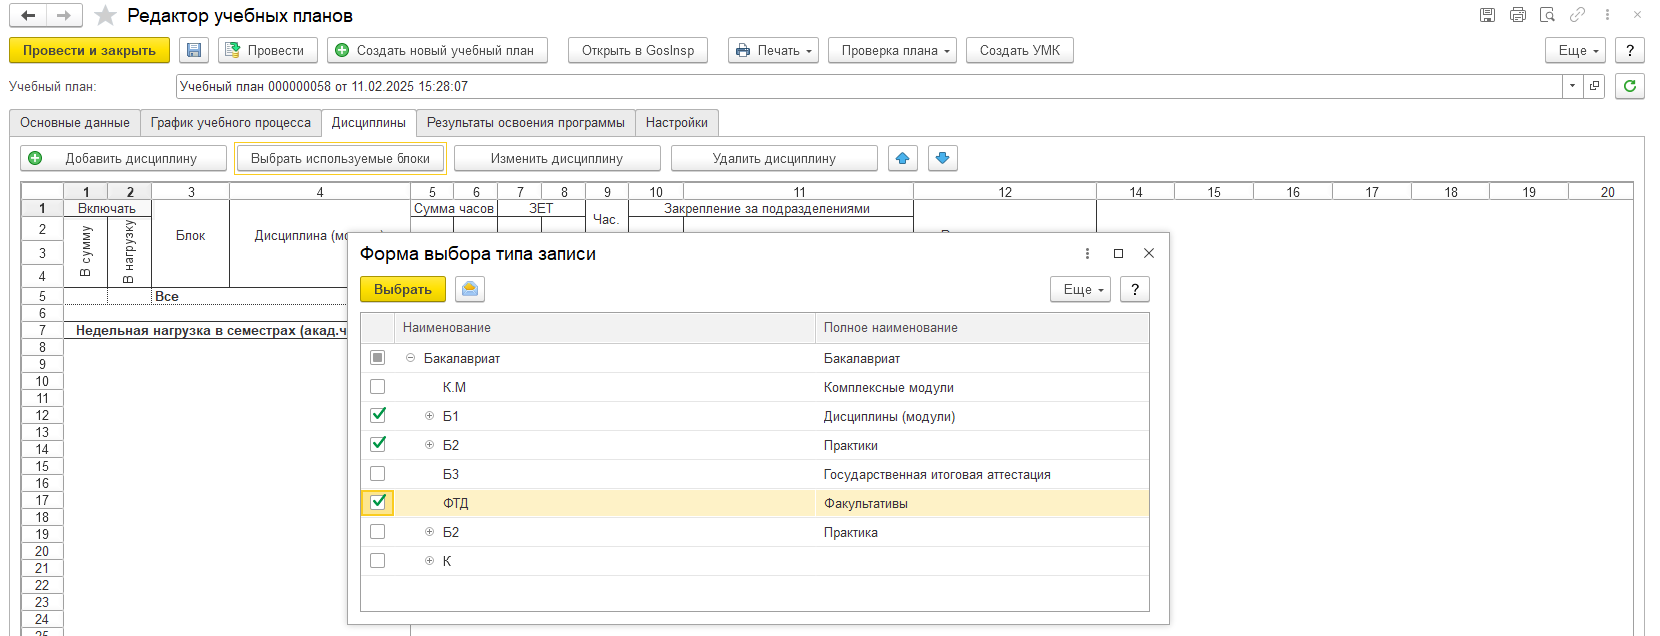Screen dimensions: 1660x636
Task: Click the refresh icon beside plan field
Action: pos(1630,86)
